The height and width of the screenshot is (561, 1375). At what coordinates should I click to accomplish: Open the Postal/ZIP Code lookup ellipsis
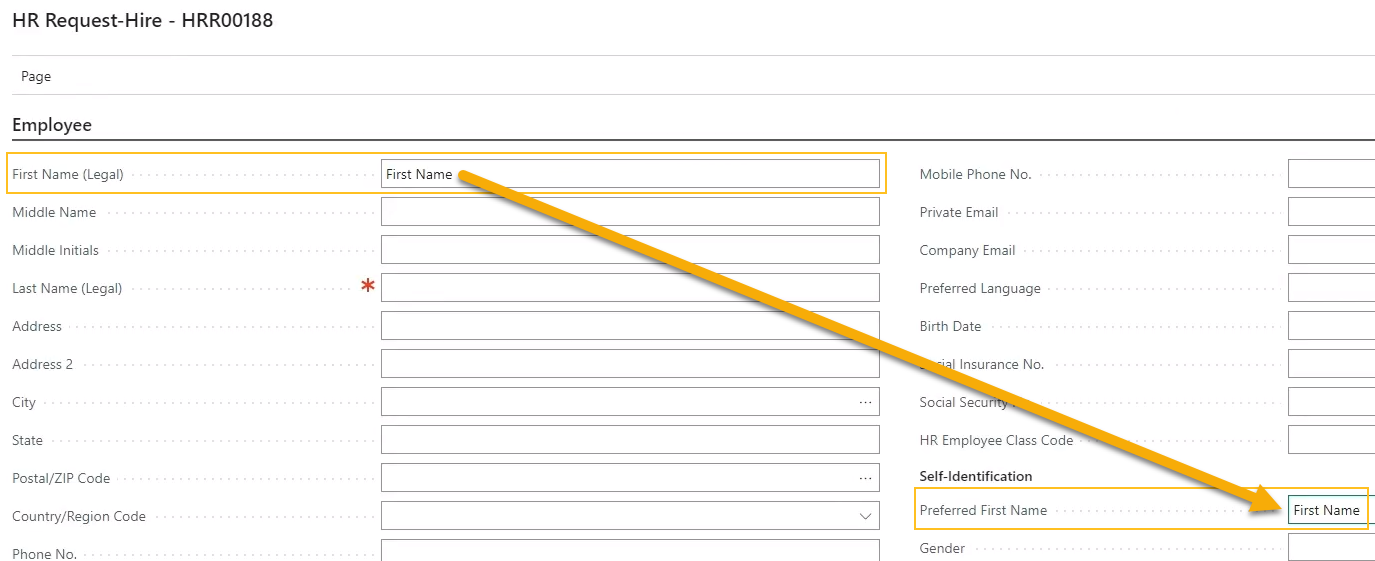(x=865, y=478)
